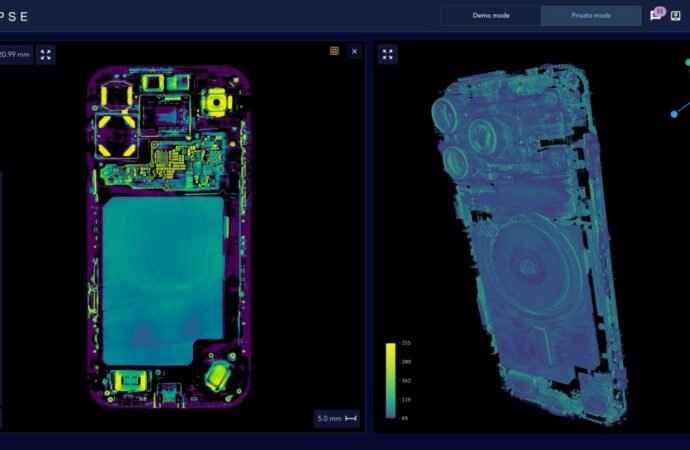The image size is (690, 450).
Task: Switch to Private mode
Action: tap(591, 15)
